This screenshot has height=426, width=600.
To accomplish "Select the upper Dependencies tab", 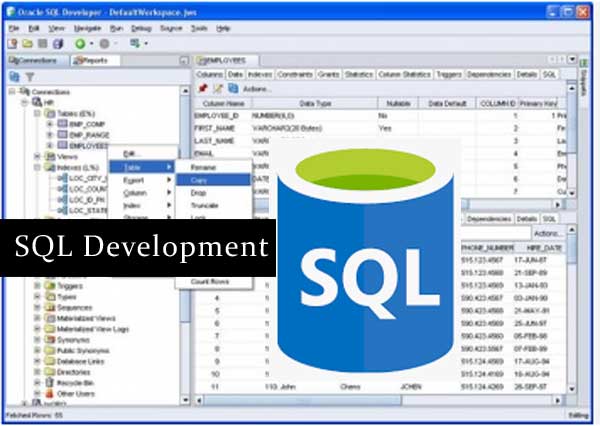I will (x=489, y=75).
